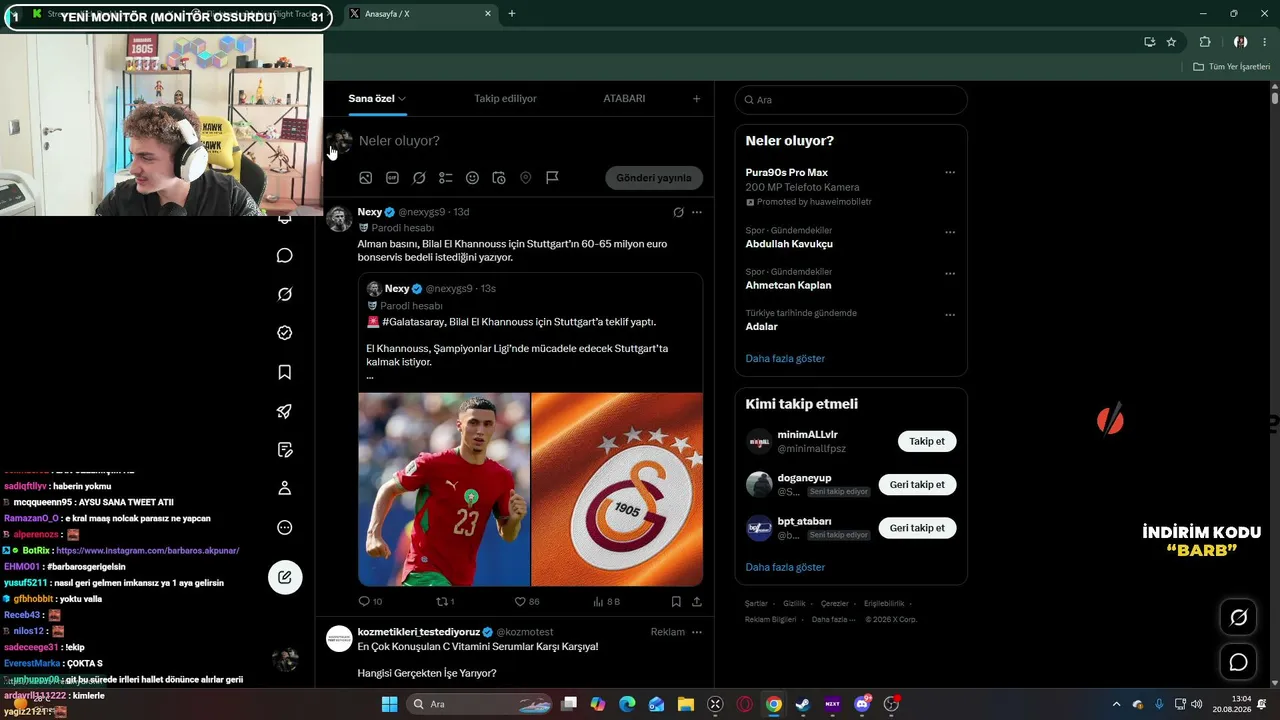This screenshot has width=1280, height=720.
Task: Bookmark Nexy's post from its action bar
Action: click(676, 601)
